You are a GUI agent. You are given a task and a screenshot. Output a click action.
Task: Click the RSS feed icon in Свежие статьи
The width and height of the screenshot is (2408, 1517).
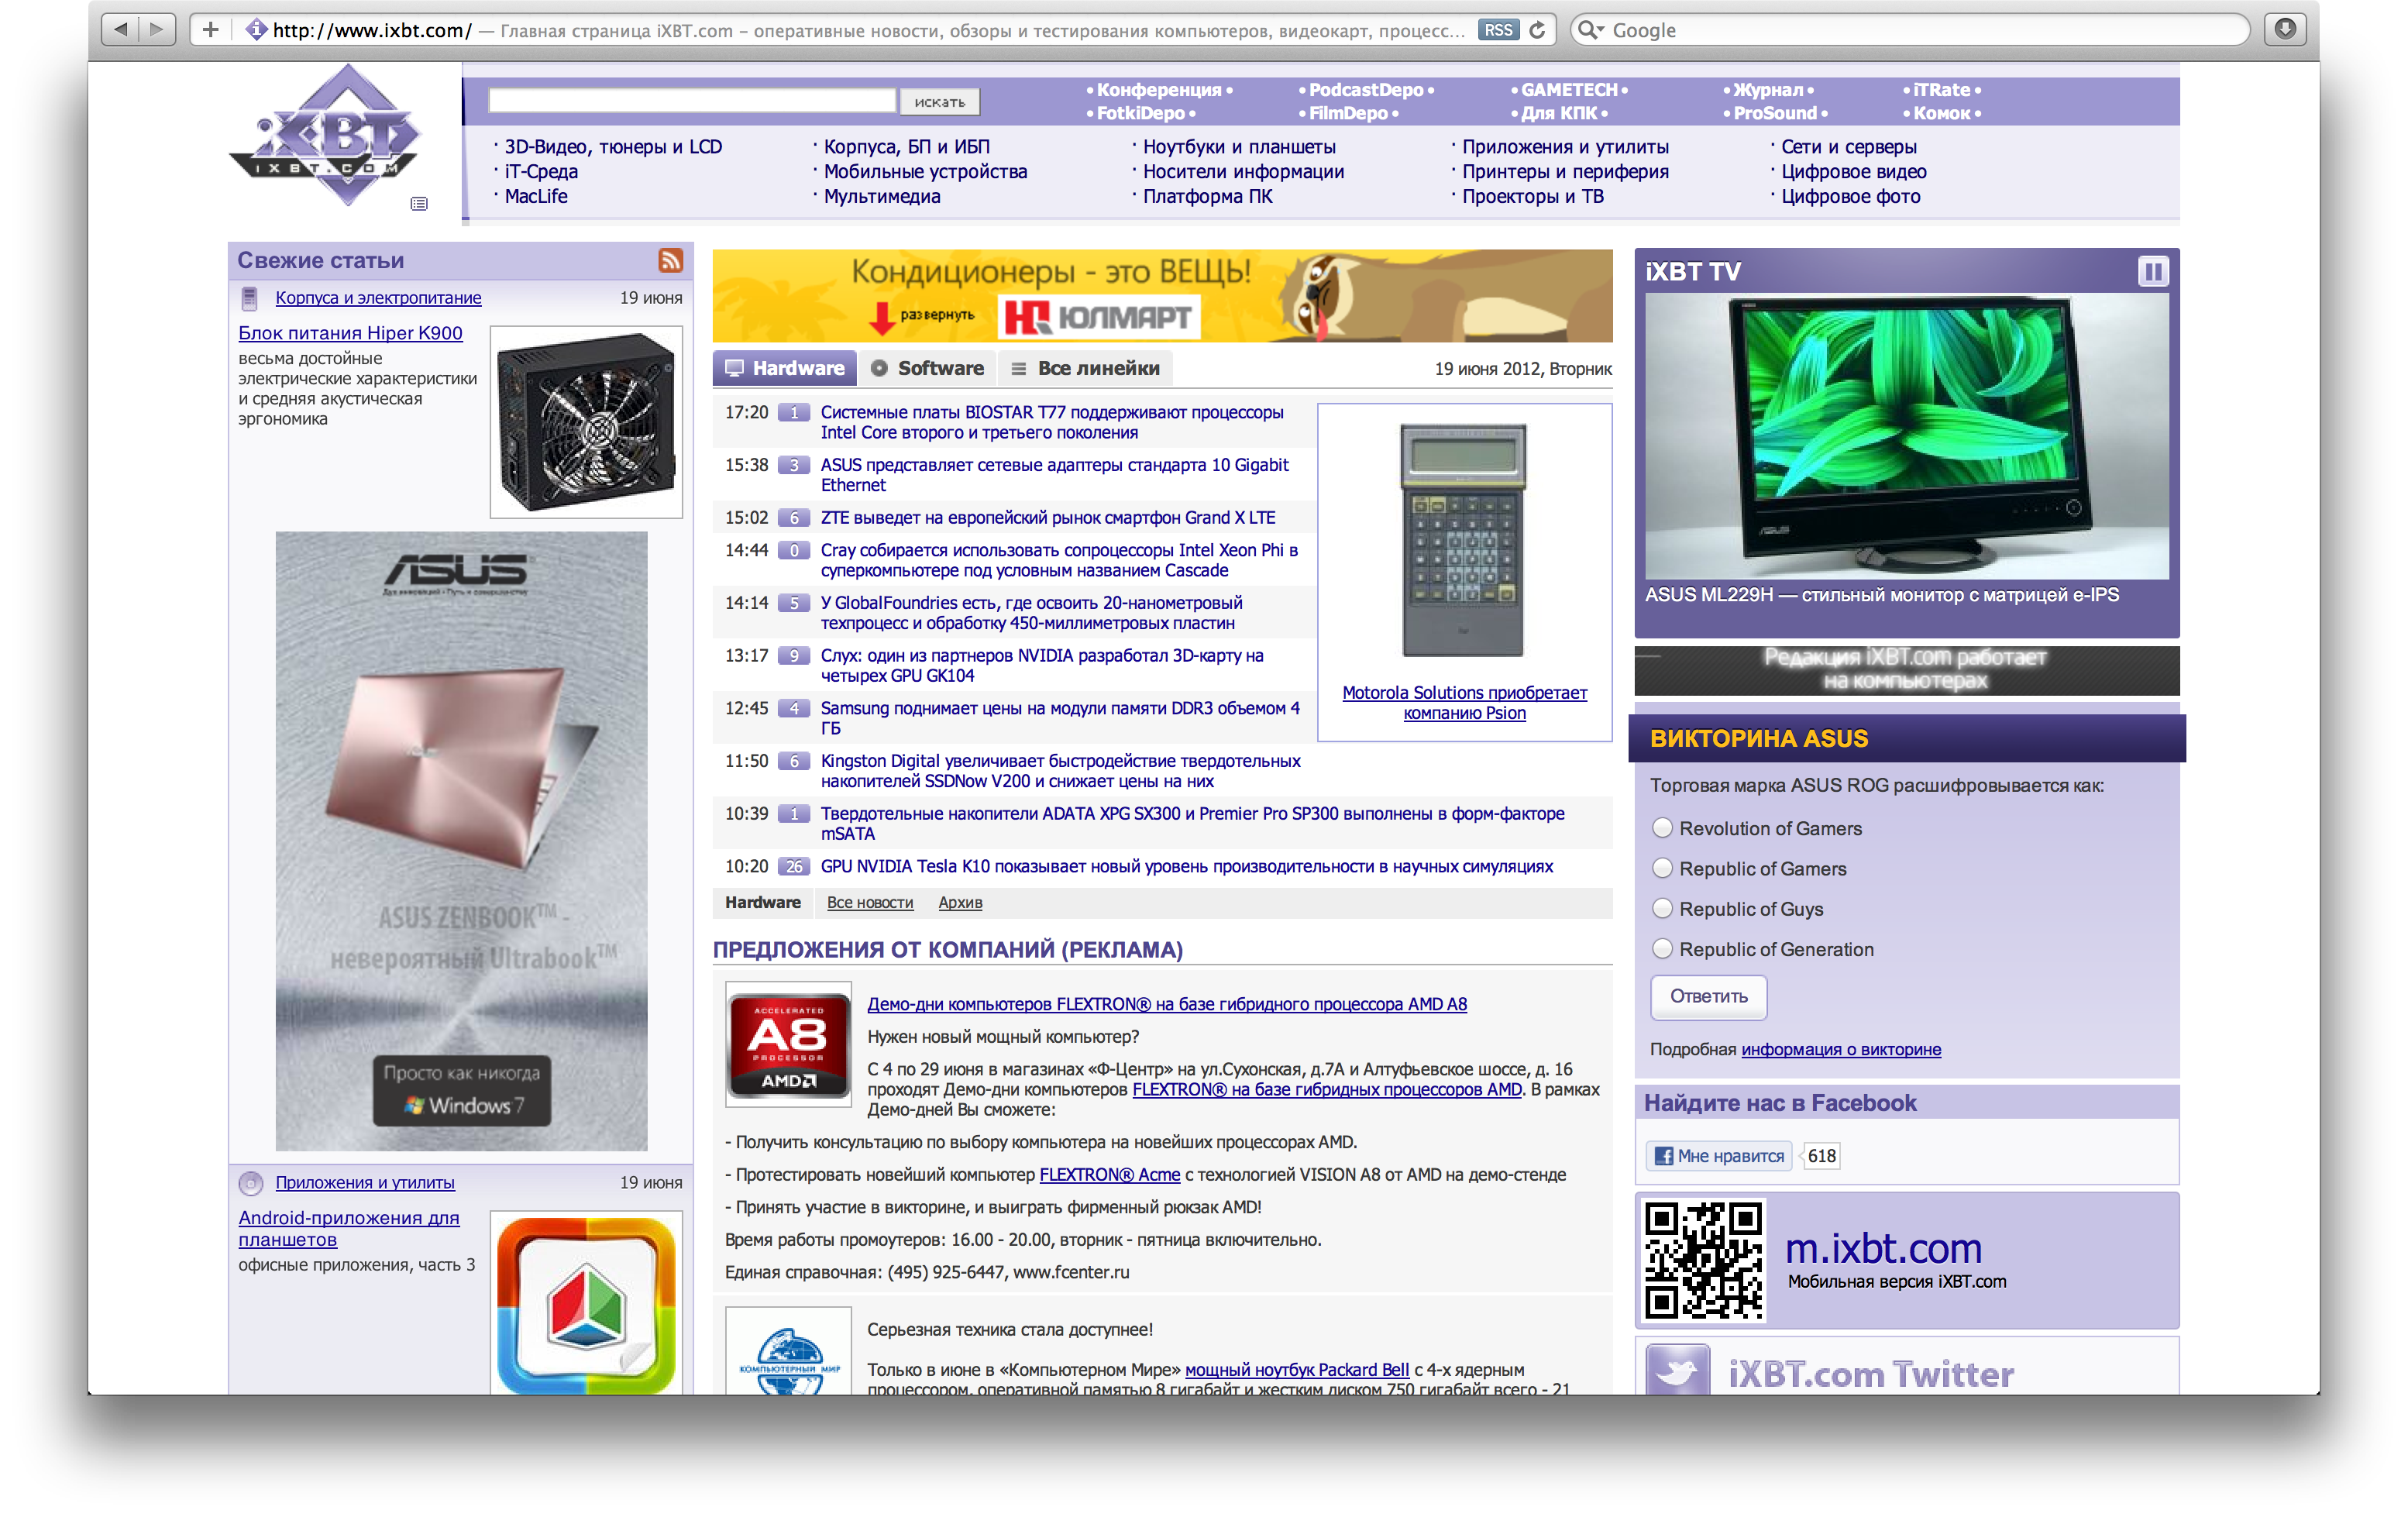[x=670, y=260]
